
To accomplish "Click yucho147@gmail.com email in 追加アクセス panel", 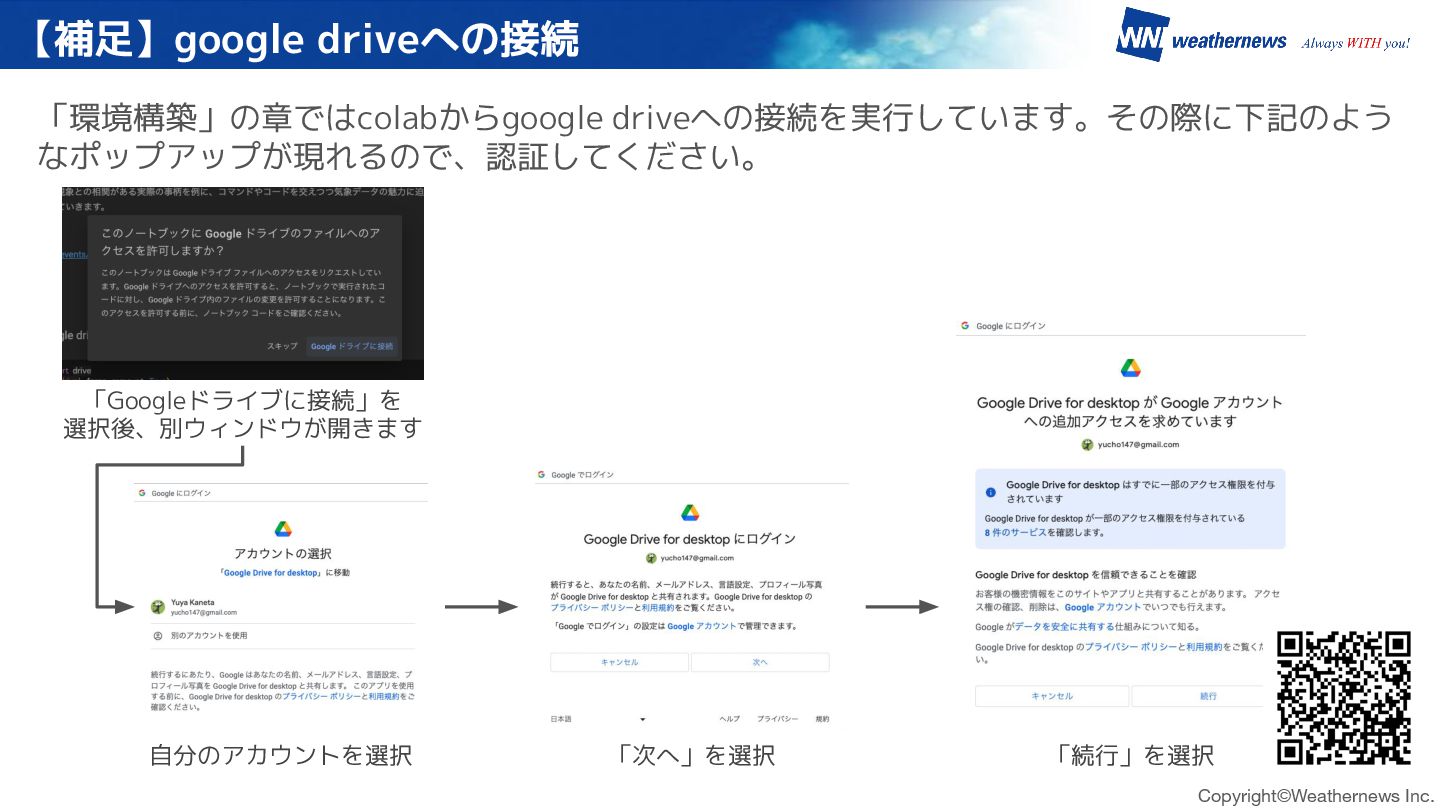I will click(x=1138, y=444).
